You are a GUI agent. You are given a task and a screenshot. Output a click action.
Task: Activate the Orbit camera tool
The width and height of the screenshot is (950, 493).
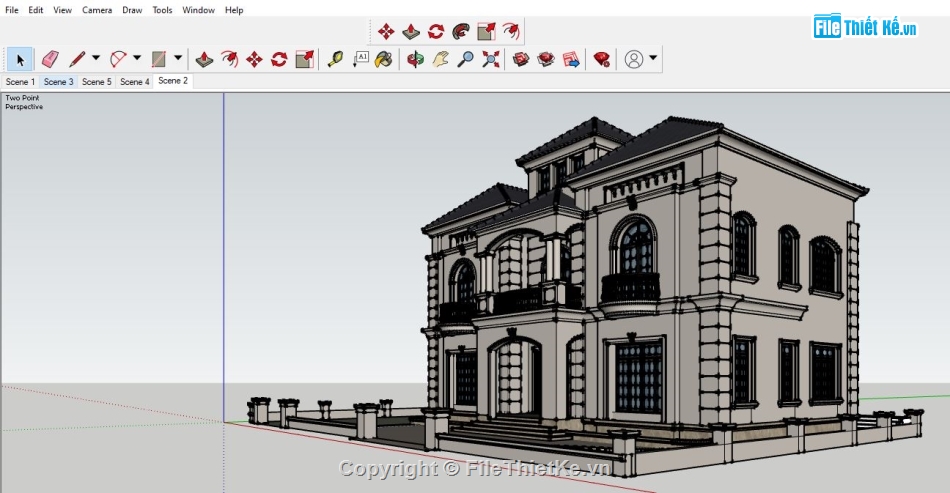[x=415, y=59]
